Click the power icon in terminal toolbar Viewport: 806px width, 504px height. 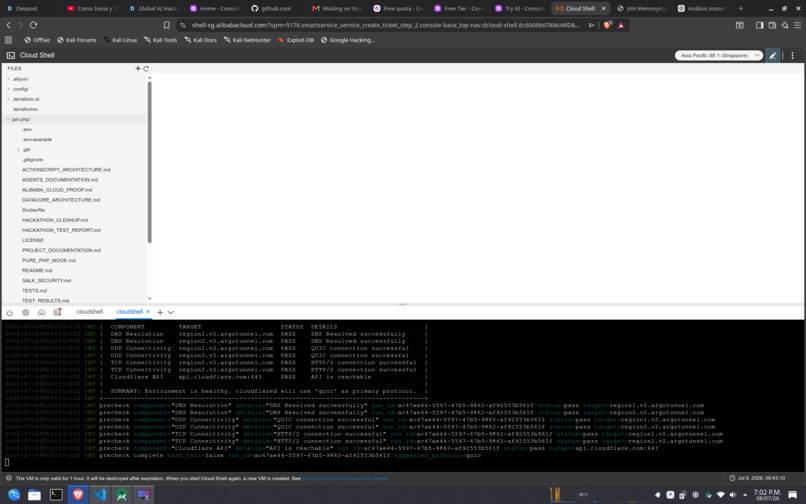coord(10,312)
